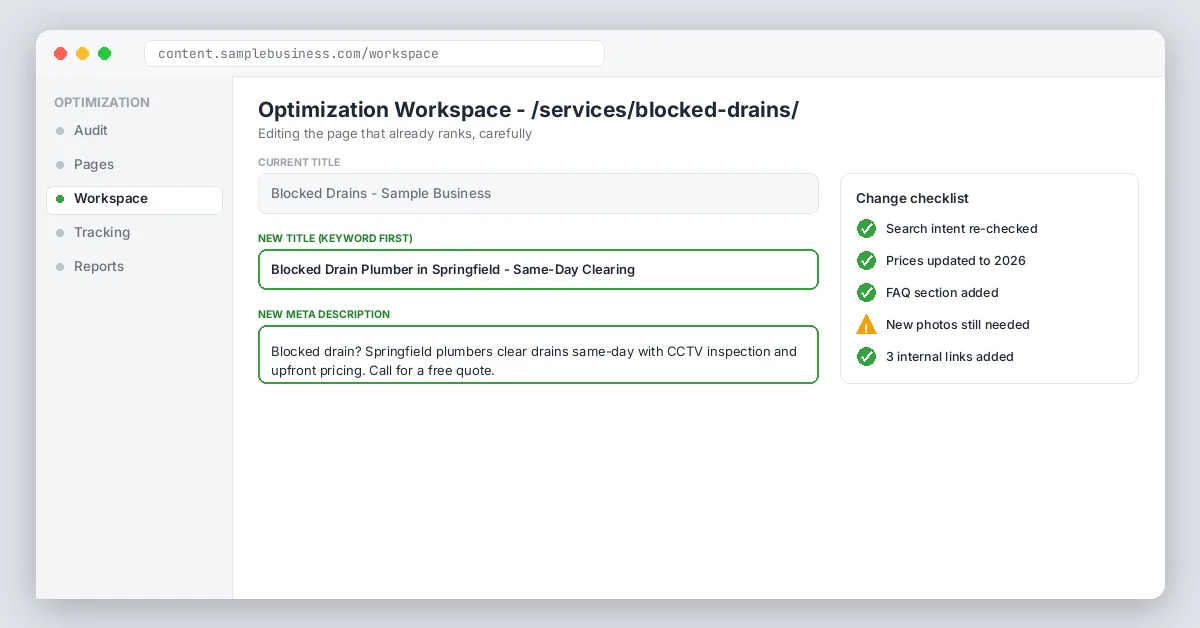
Task: Toggle the FAQ section added checkmark
Action: point(866,292)
